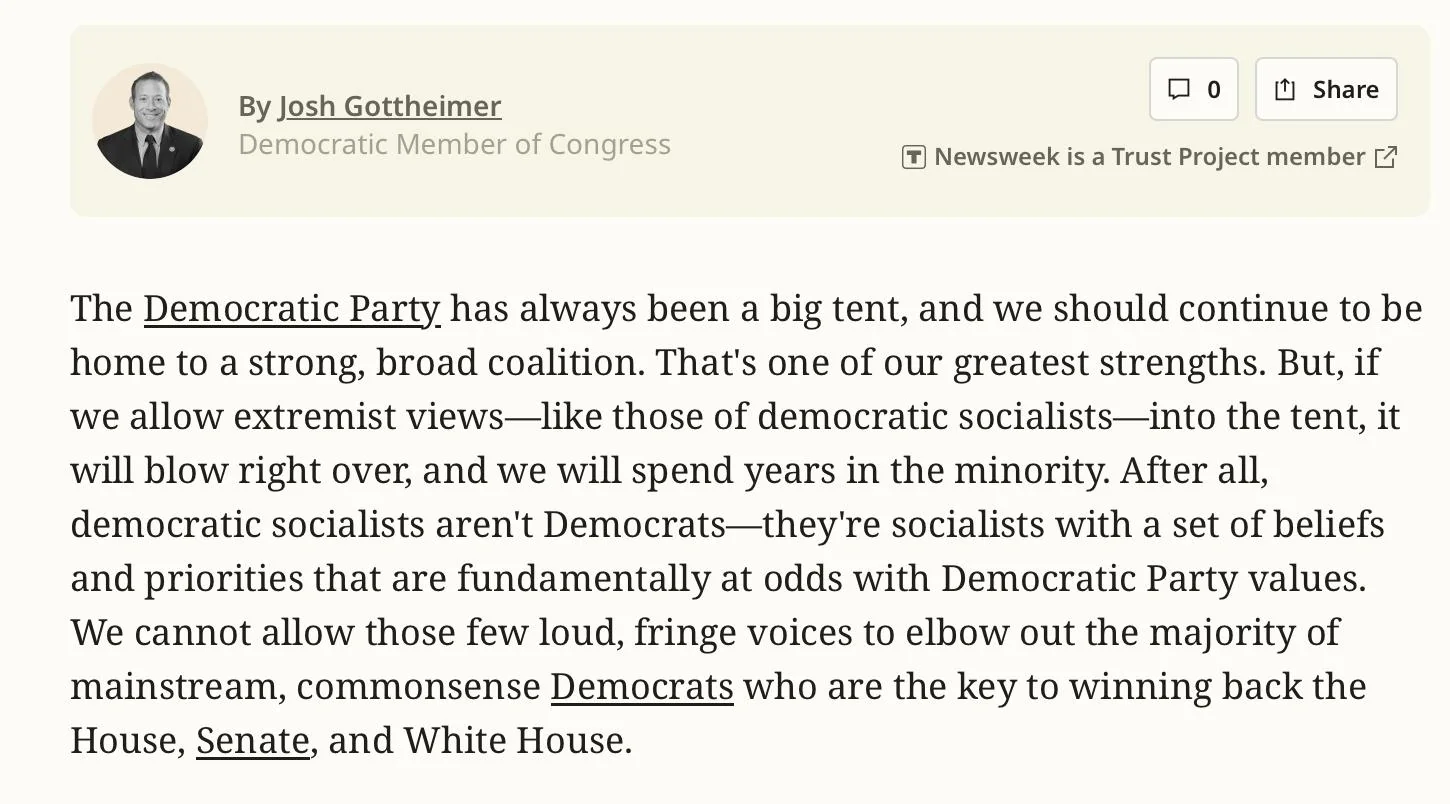Image resolution: width=1450 pixels, height=804 pixels.
Task: Open the underlined "Democrats" link
Action: point(641,687)
